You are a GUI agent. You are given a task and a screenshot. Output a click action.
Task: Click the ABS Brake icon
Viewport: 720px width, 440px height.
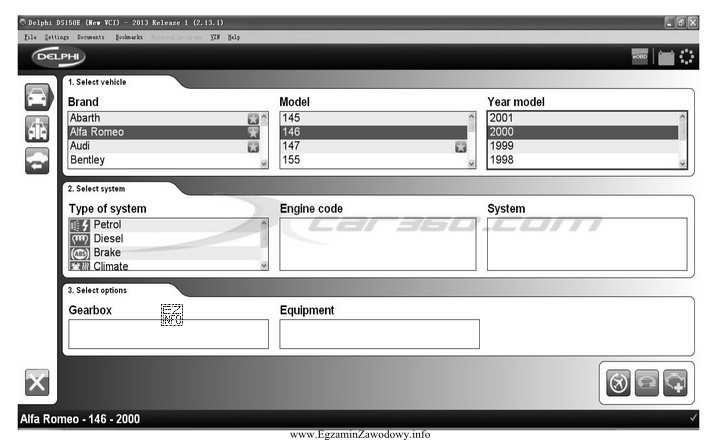pos(79,253)
